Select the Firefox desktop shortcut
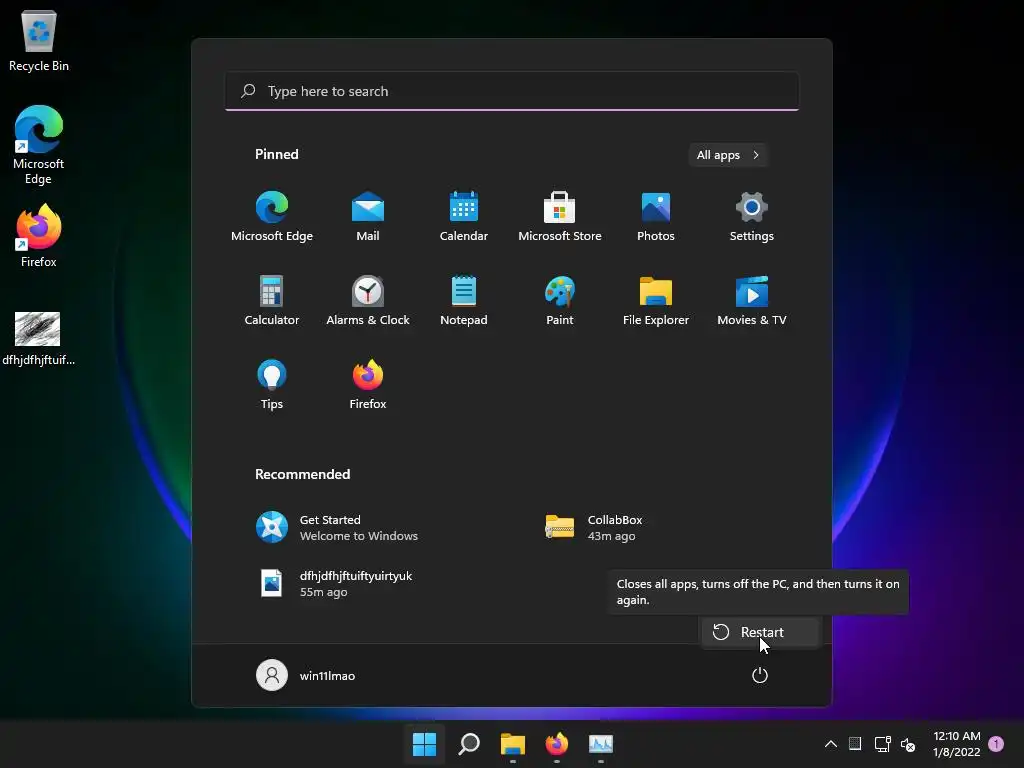Viewport: 1024px width, 768px height. (39, 236)
